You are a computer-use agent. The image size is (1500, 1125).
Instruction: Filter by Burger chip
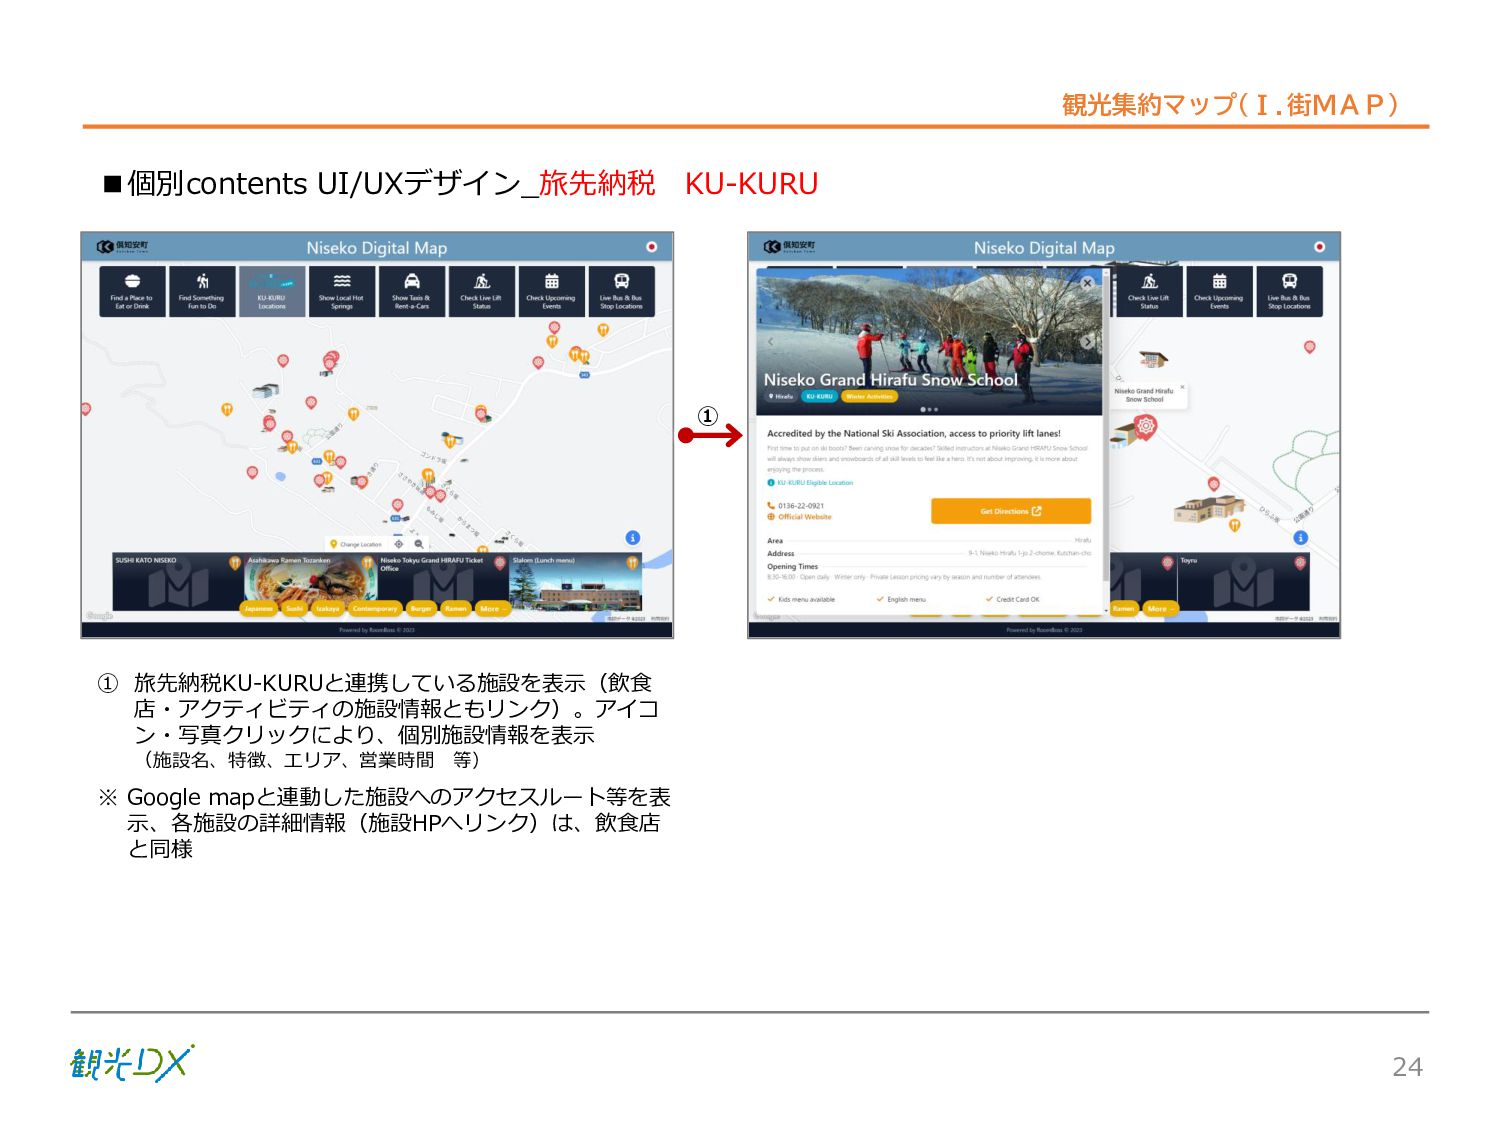click(422, 608)
